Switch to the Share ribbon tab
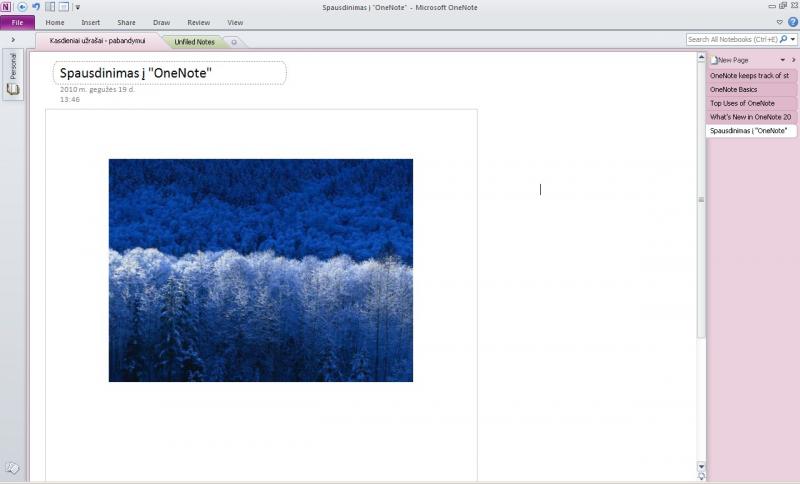The width and height of the screenshot is (800, 484). click(126, 22)
